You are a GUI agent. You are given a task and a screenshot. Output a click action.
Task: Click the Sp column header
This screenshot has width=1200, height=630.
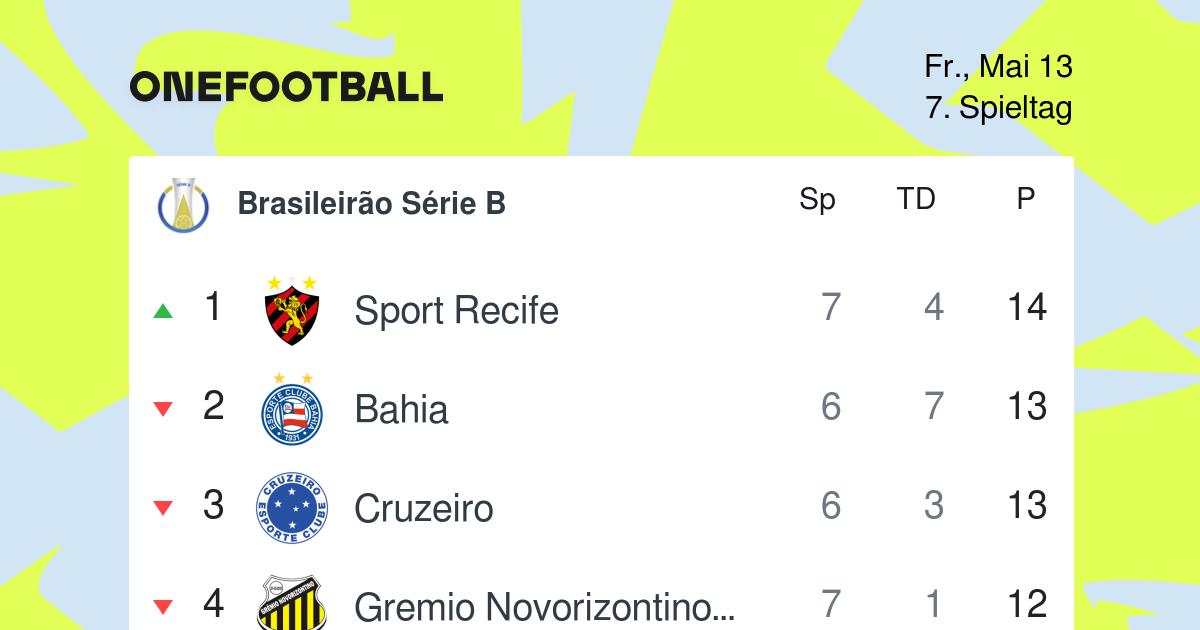point(817,200)
